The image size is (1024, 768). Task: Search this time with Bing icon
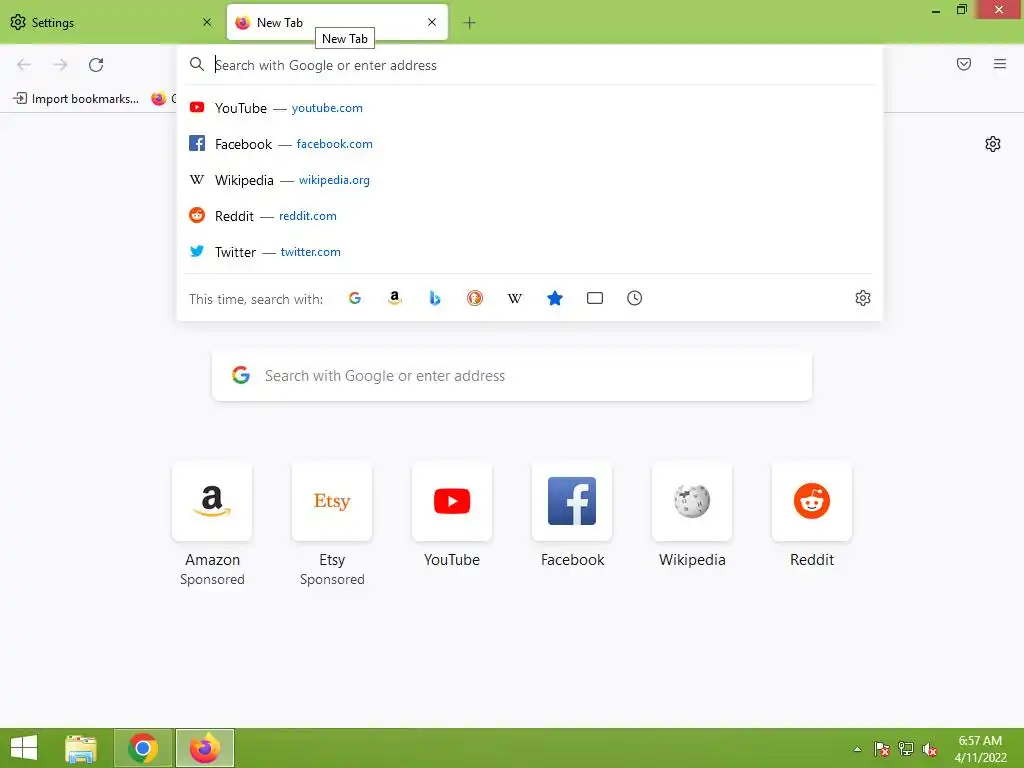pyautogui.click(x=435, y=298)
